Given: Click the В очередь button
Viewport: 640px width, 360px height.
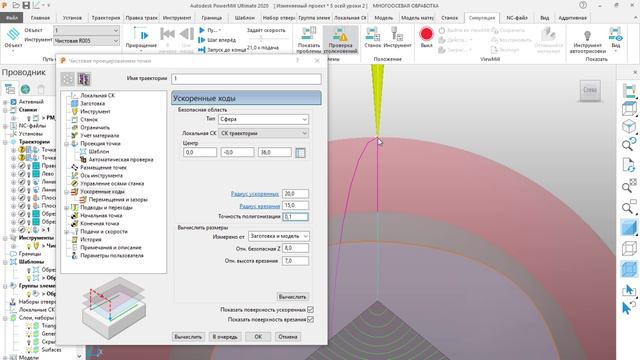Looking at the screenshot, I should [224, 337].
